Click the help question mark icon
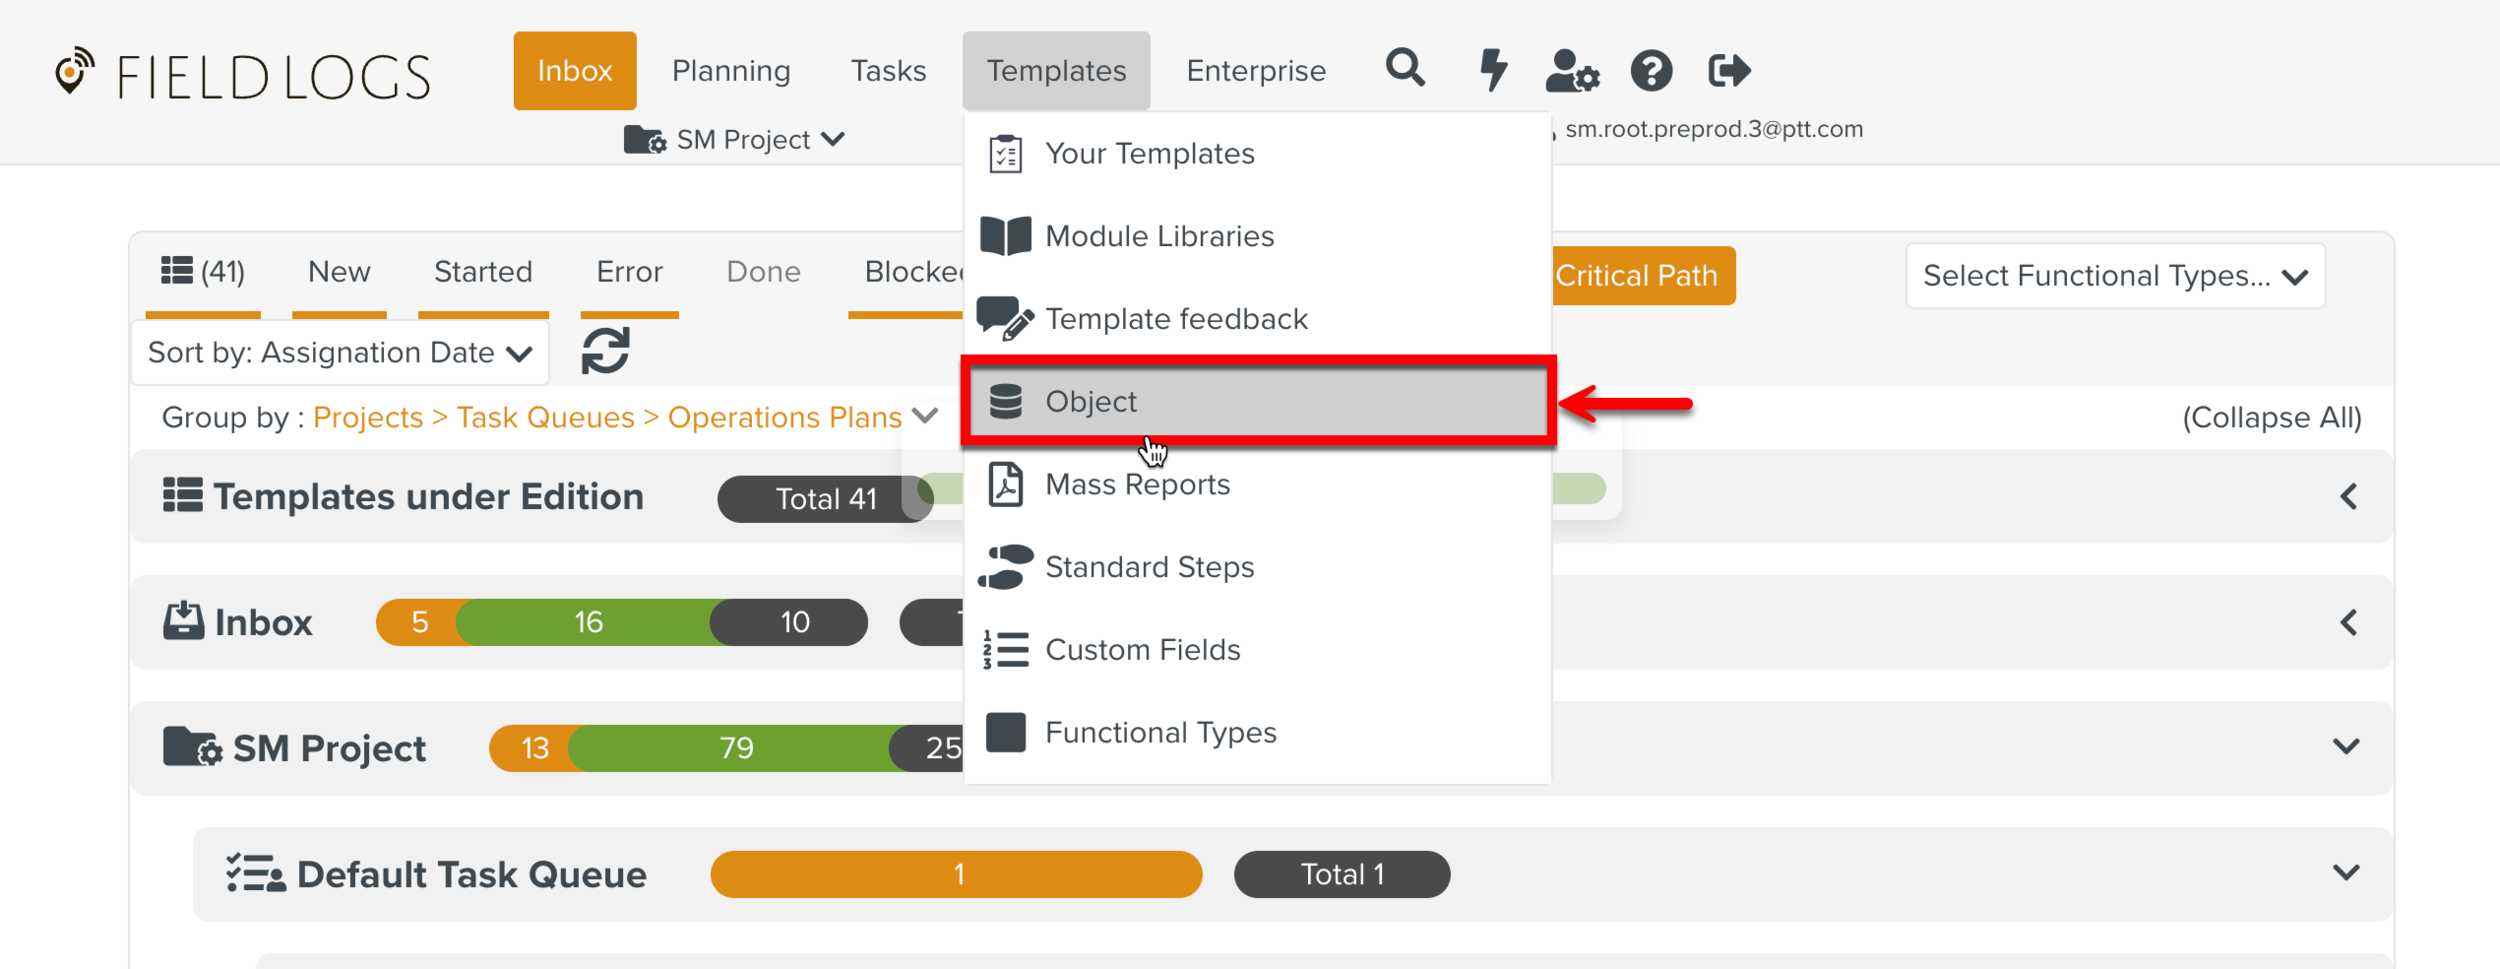The width and height of the screenshot is (2500, 969). click(1651, 71)
